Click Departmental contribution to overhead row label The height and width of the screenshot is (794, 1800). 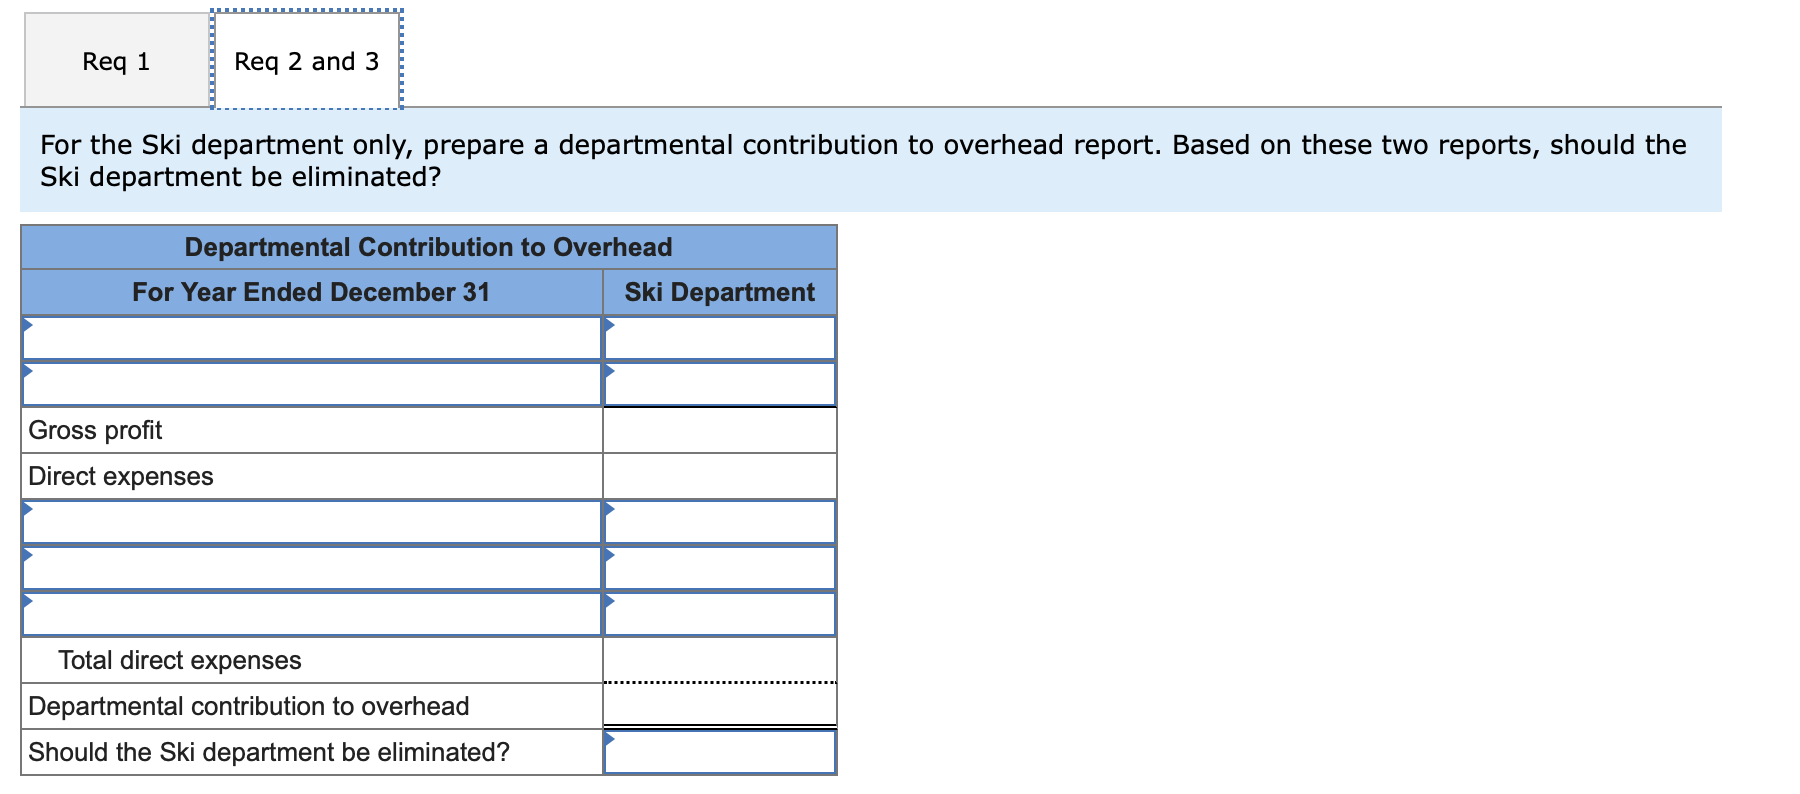pyautogui.click(x=249, y=706)
